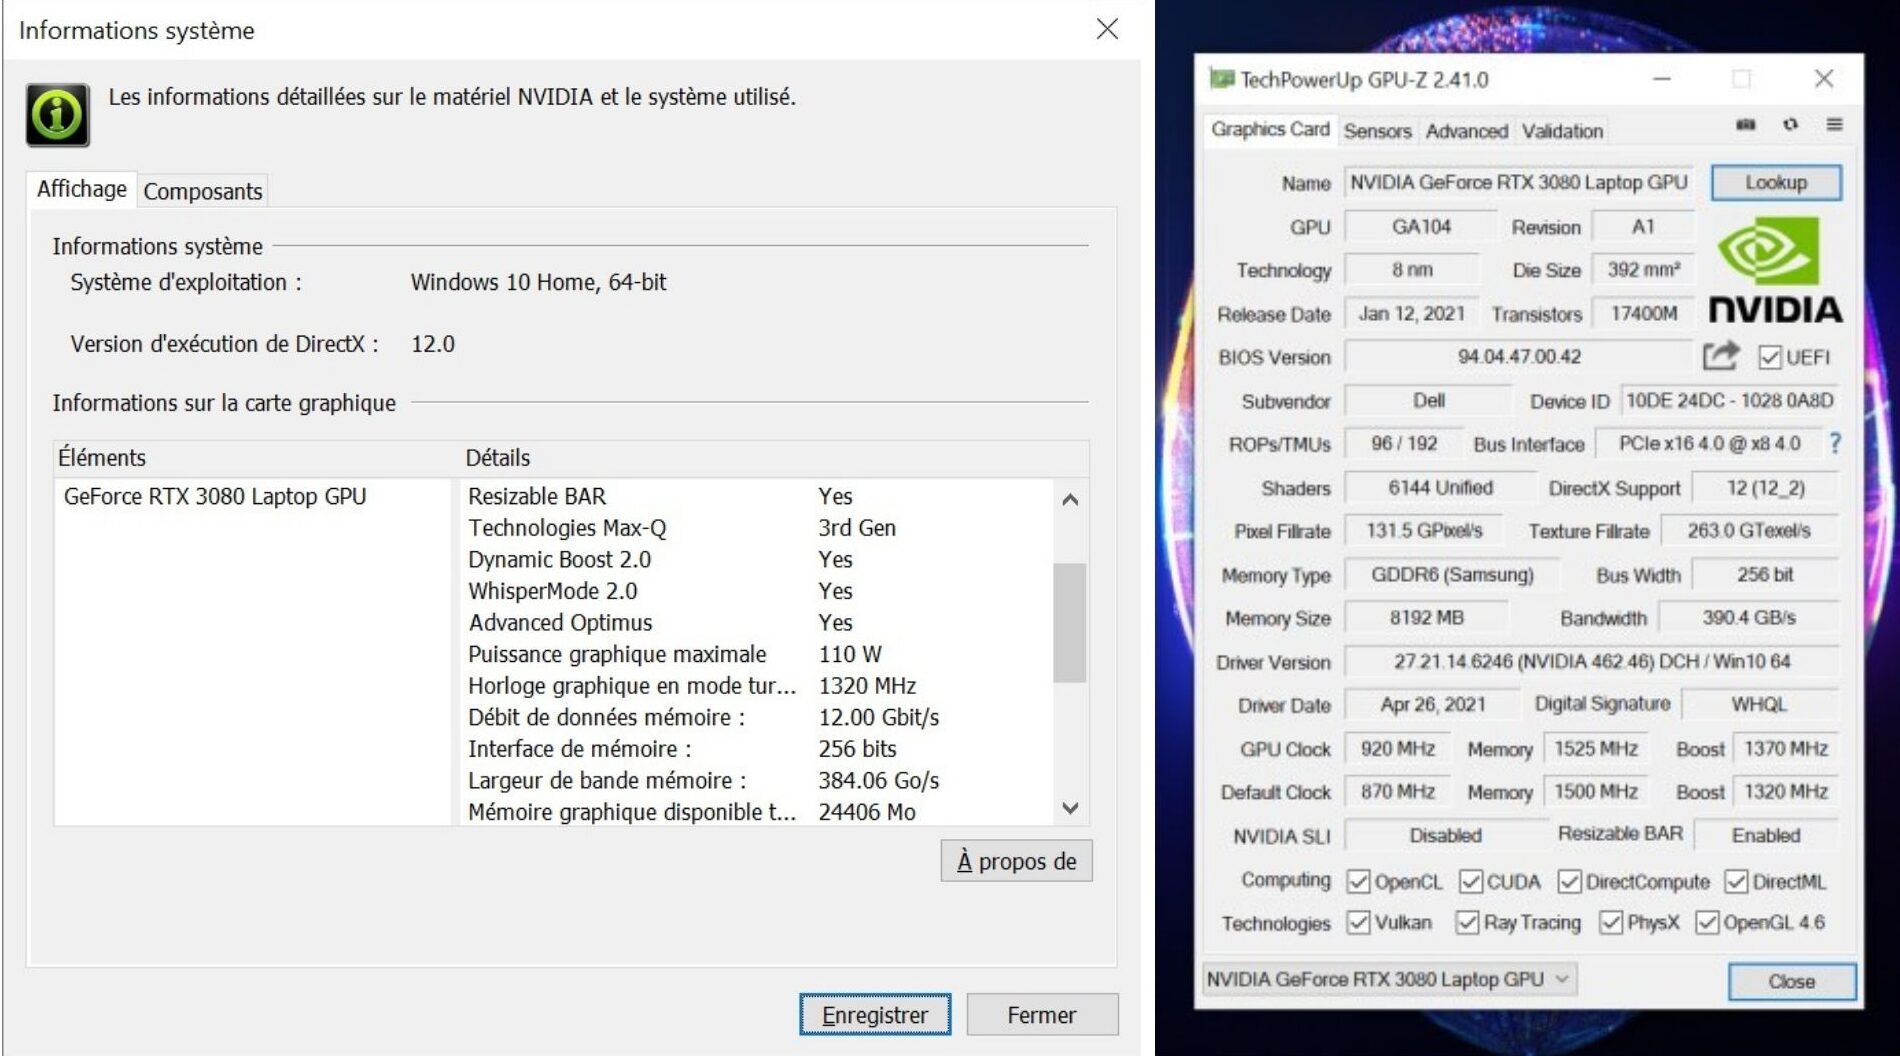Select GeForce RTX 3080 Laptop GPU item
Viewport: 1900px width, 1056px height.
click(x=215, y=497)
